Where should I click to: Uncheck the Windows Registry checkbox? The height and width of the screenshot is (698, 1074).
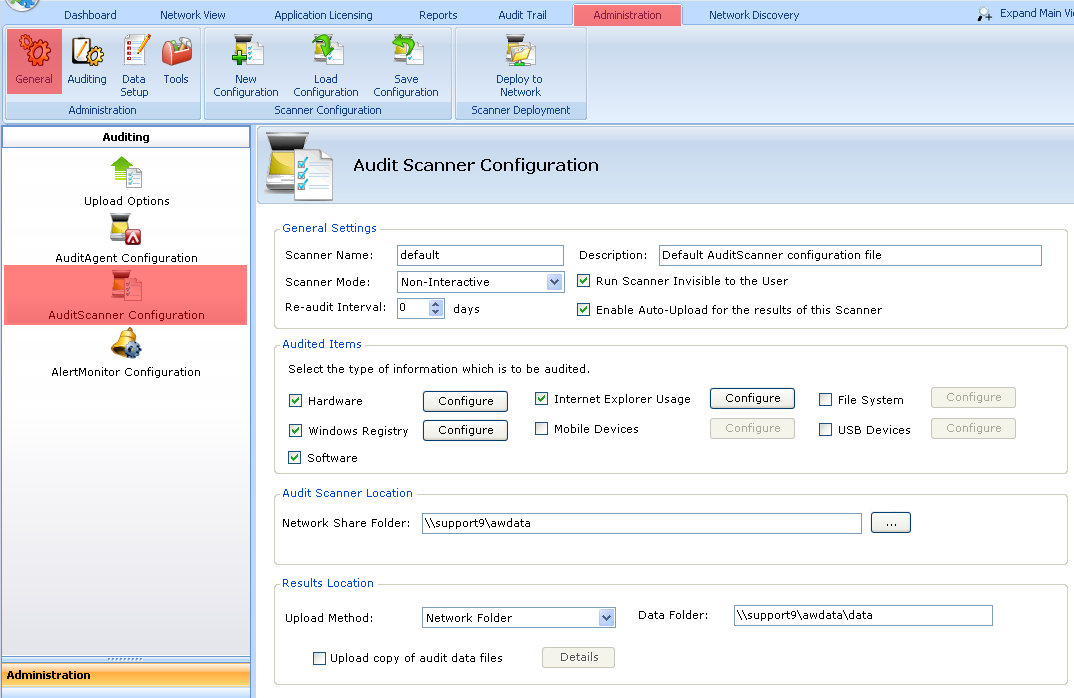tap(295, 430)
